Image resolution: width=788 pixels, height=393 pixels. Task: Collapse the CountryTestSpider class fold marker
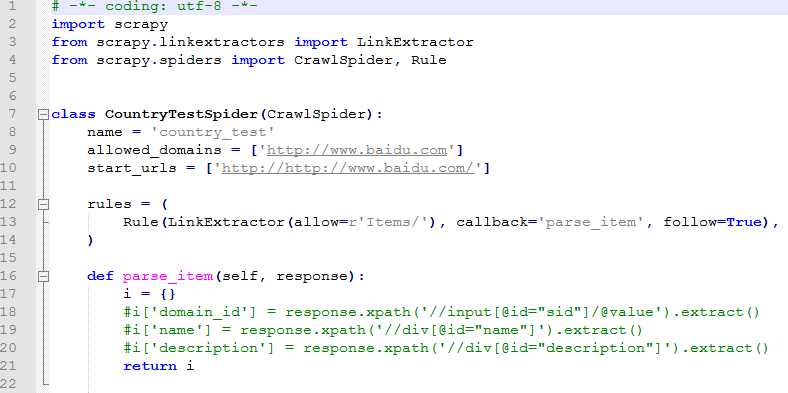pyautogui.click(x=44, y=115)
